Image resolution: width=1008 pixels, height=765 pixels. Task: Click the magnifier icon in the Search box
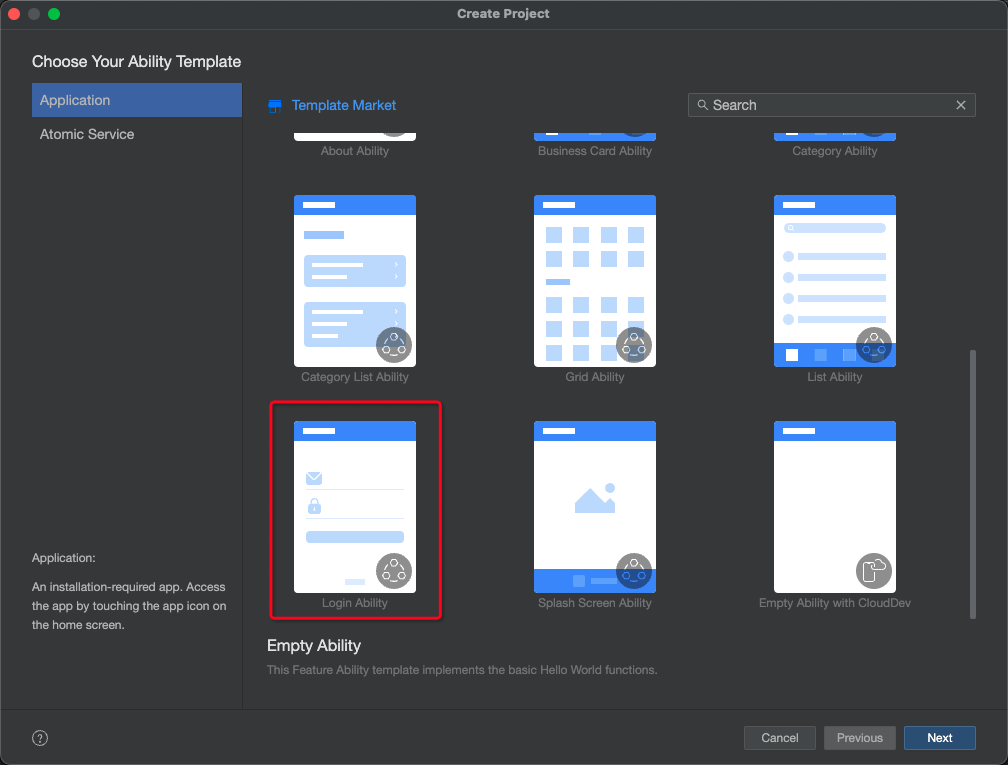click(702, 105)
